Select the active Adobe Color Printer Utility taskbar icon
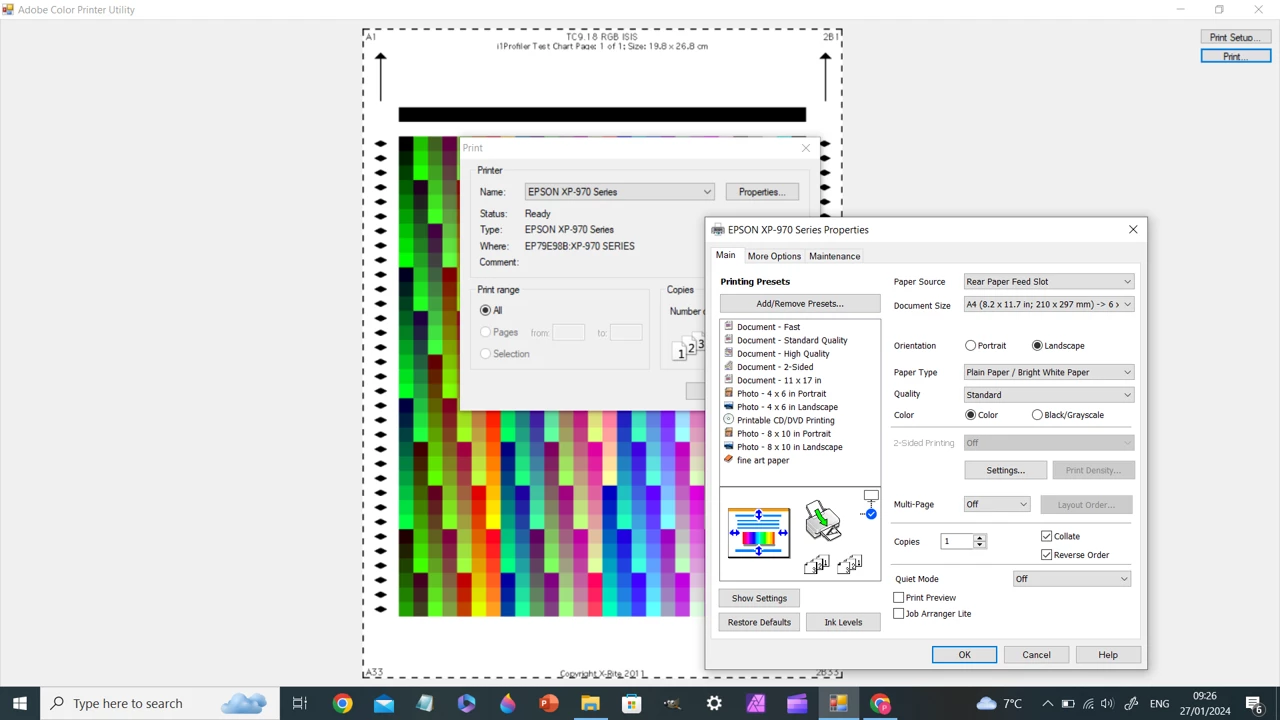This screenshot has width=1280, height=720. 838,703
